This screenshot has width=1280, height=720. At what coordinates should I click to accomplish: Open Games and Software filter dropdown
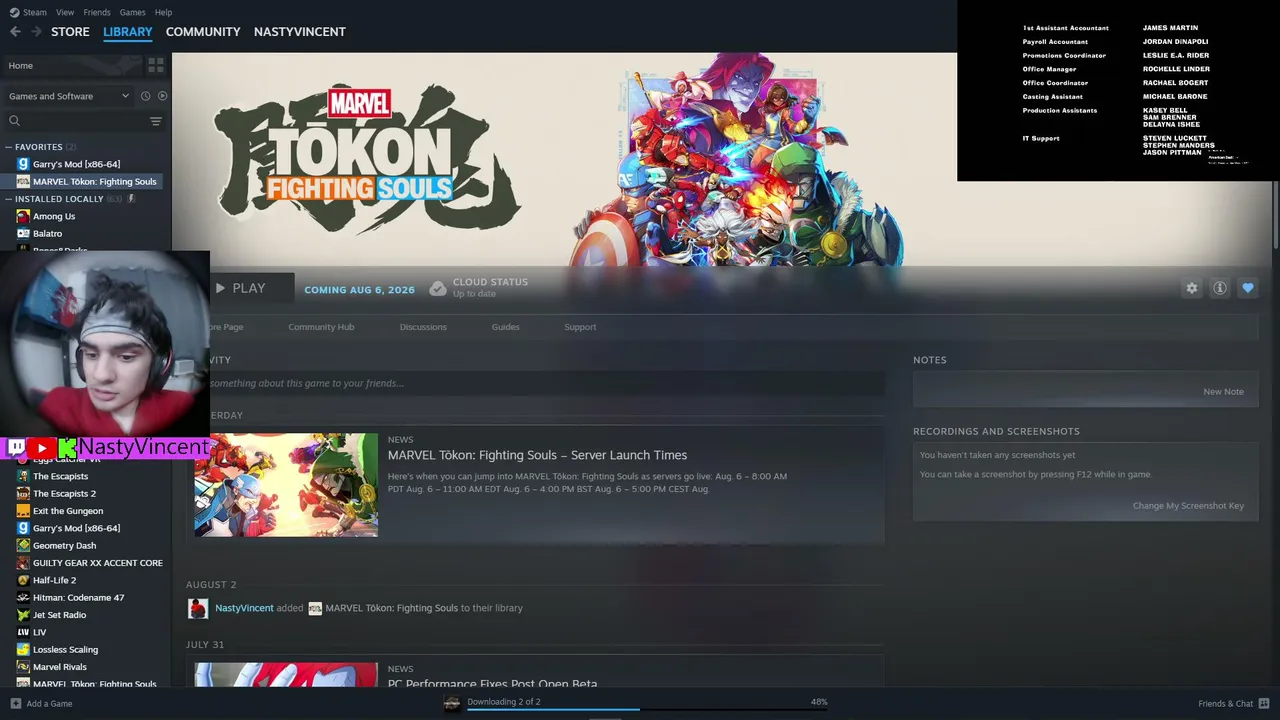pos(69,96)
